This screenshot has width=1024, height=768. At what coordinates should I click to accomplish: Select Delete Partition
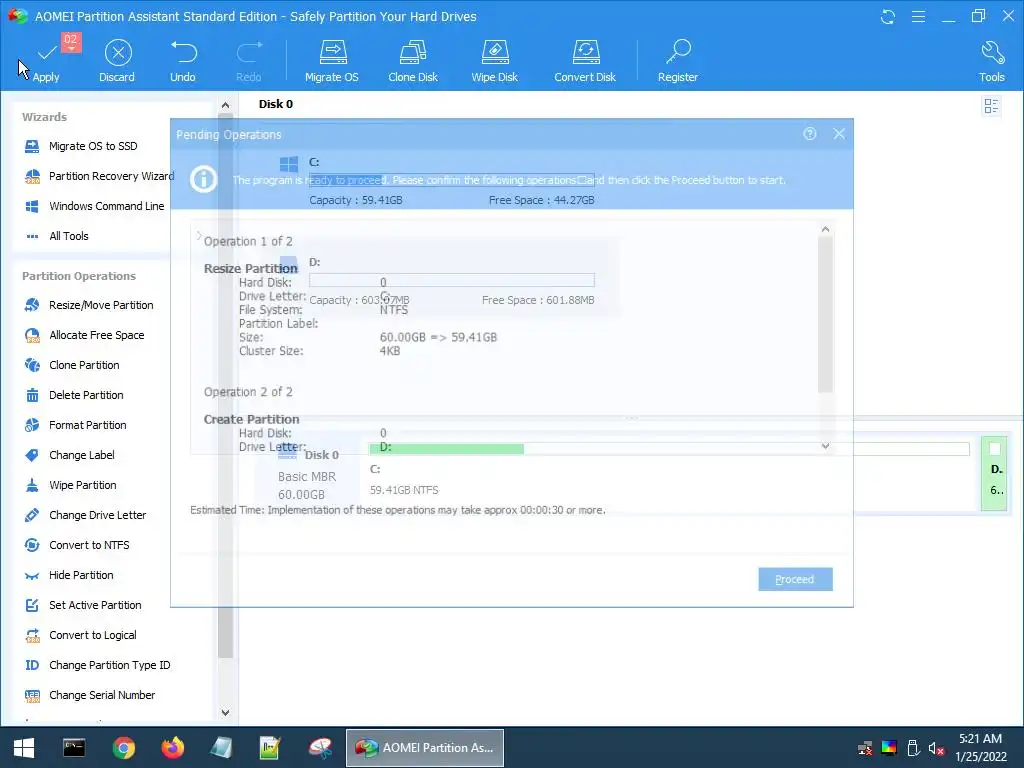(x=73, y=395)
